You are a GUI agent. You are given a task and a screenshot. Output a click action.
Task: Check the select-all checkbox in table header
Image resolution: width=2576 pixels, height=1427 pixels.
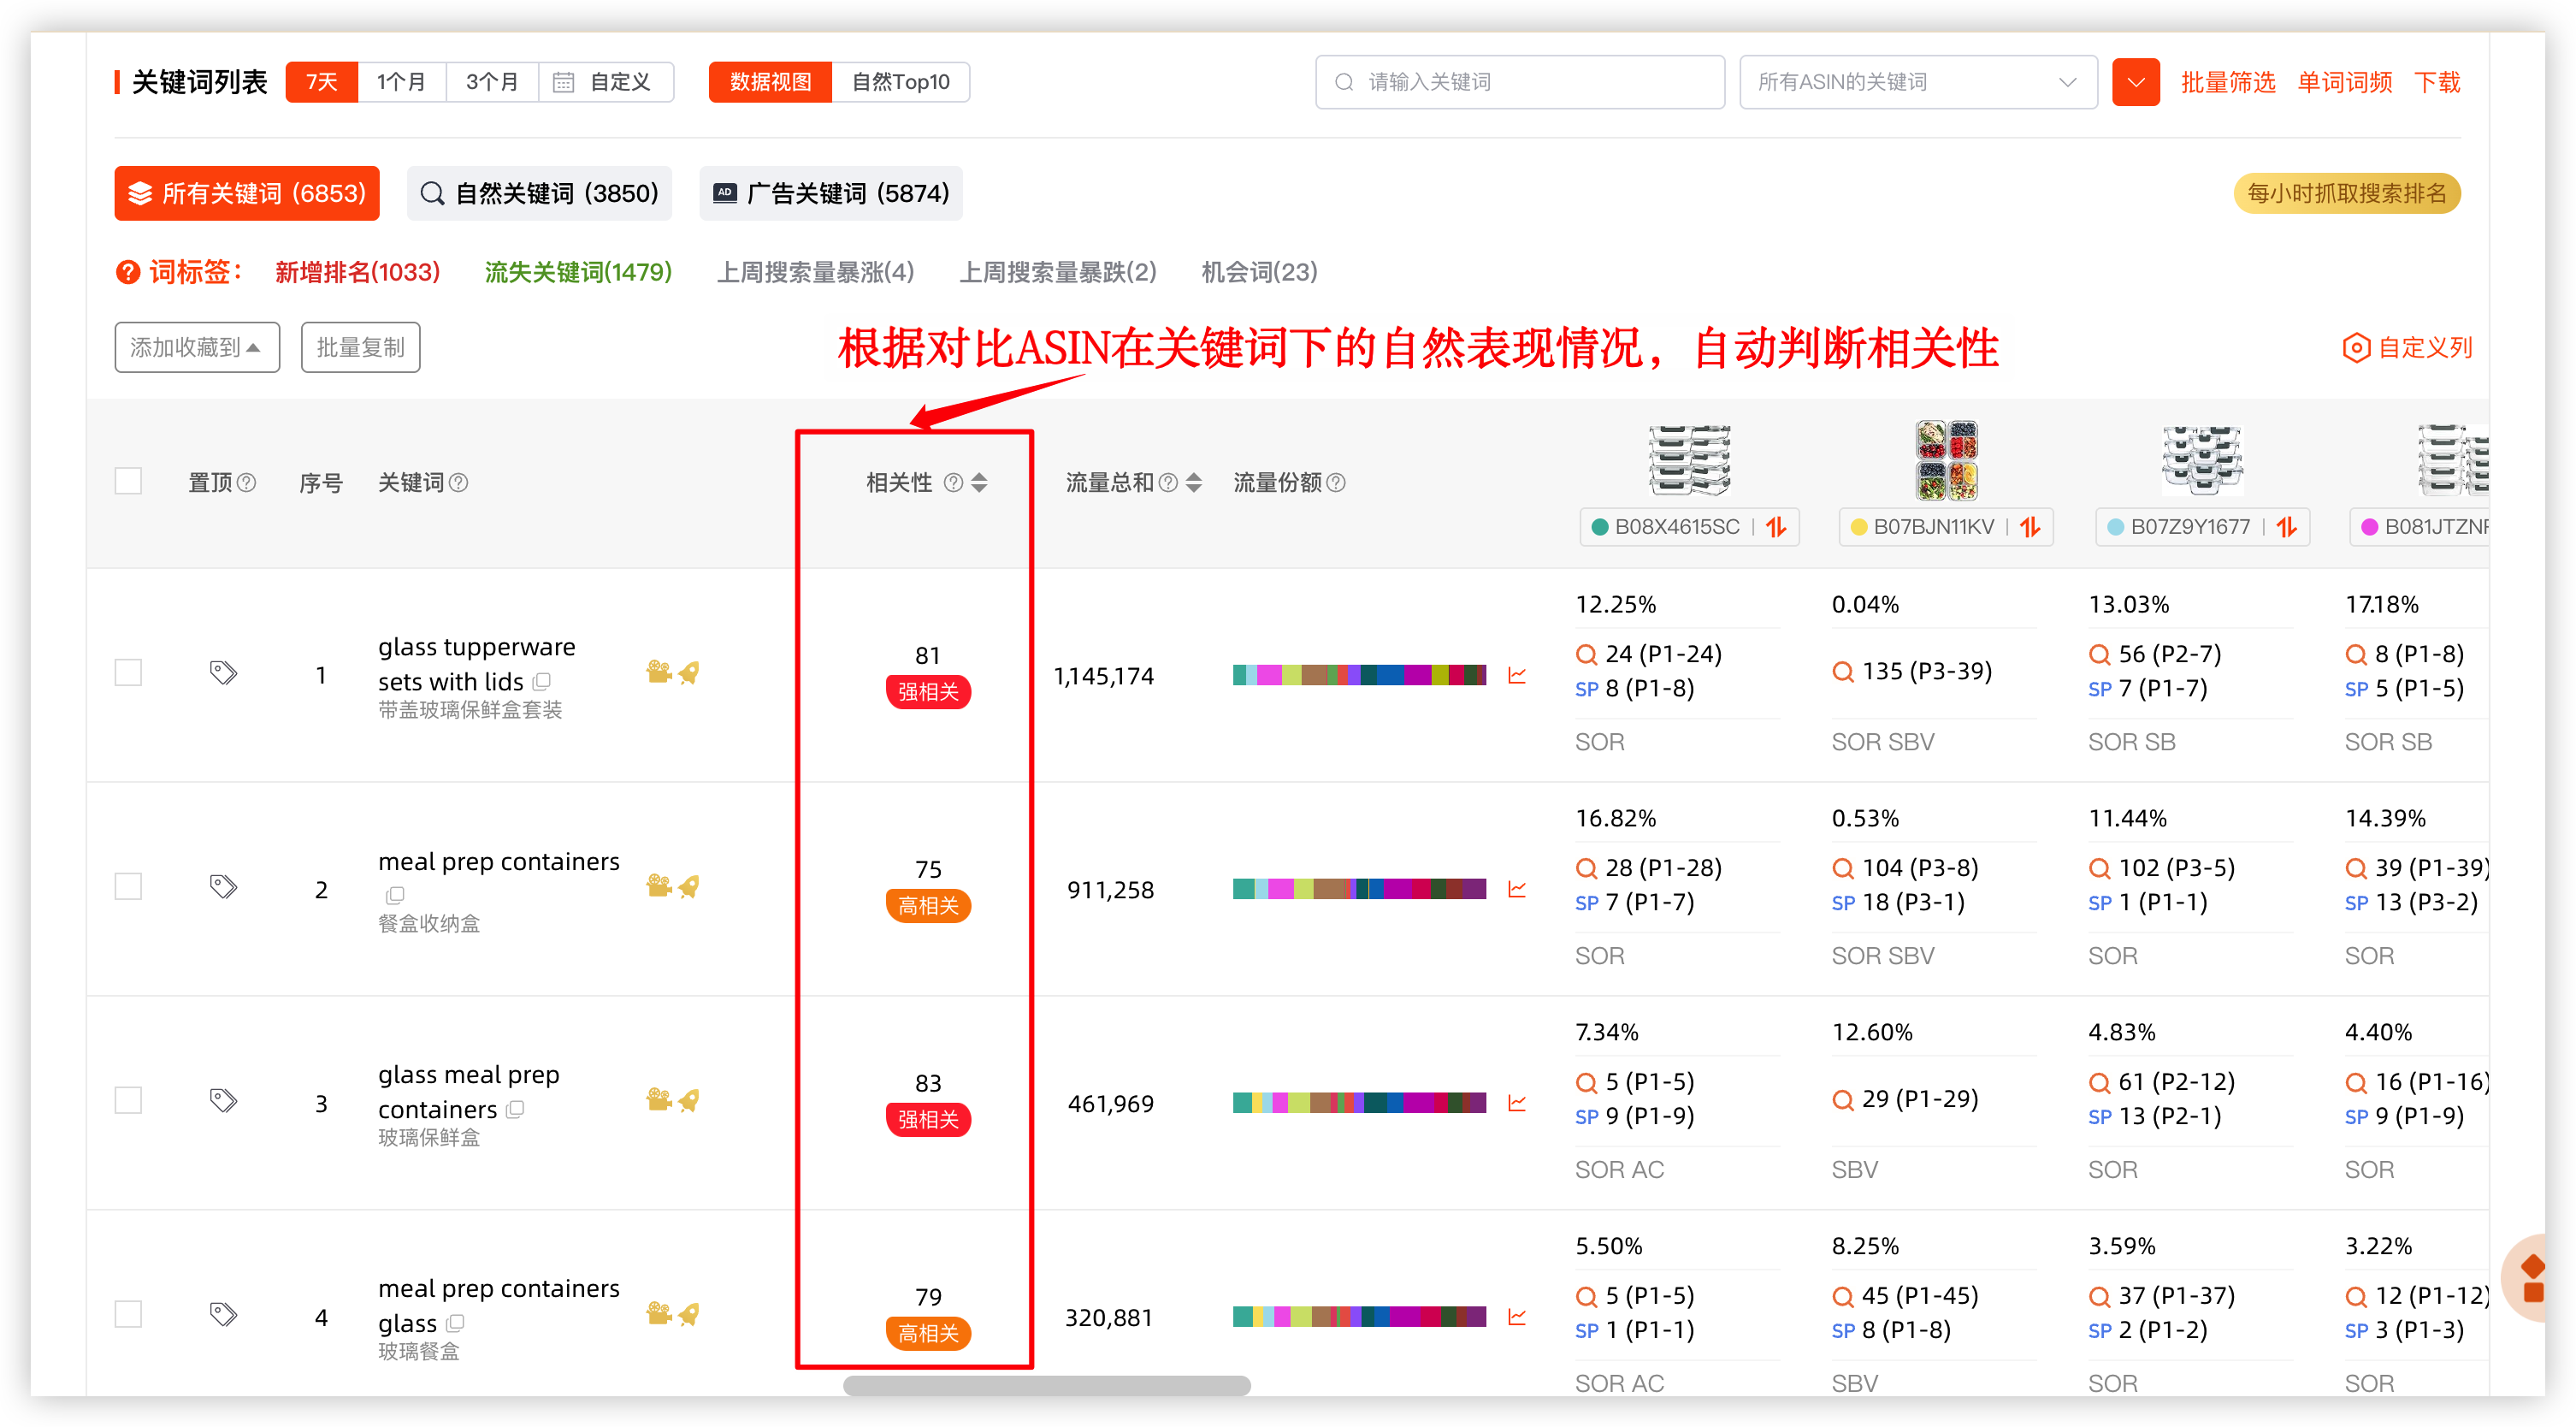[128, 481]
